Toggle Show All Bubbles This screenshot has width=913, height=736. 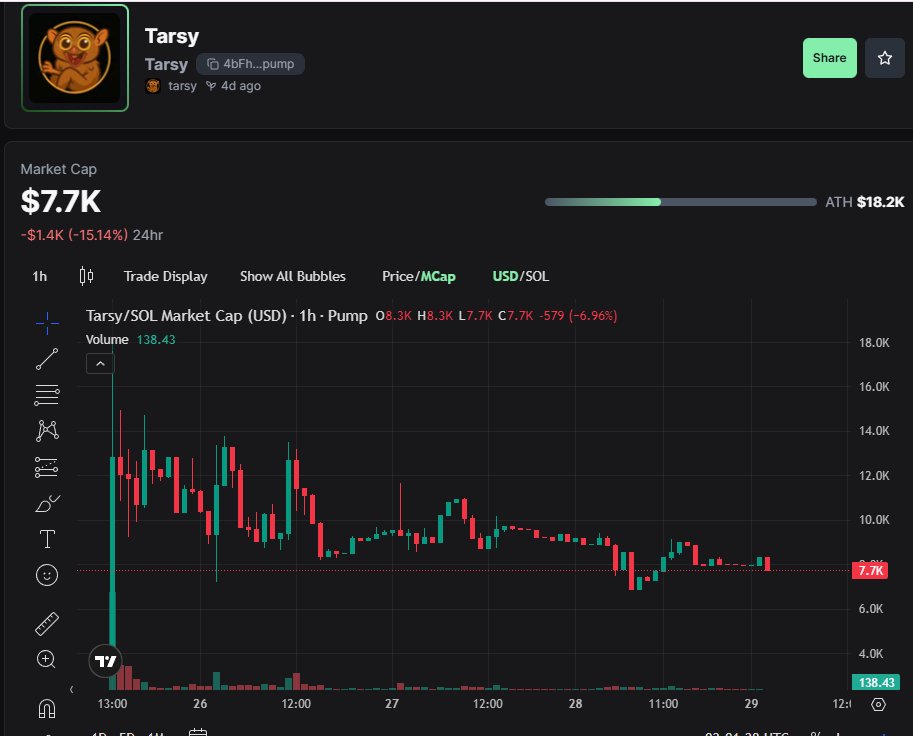293,277
